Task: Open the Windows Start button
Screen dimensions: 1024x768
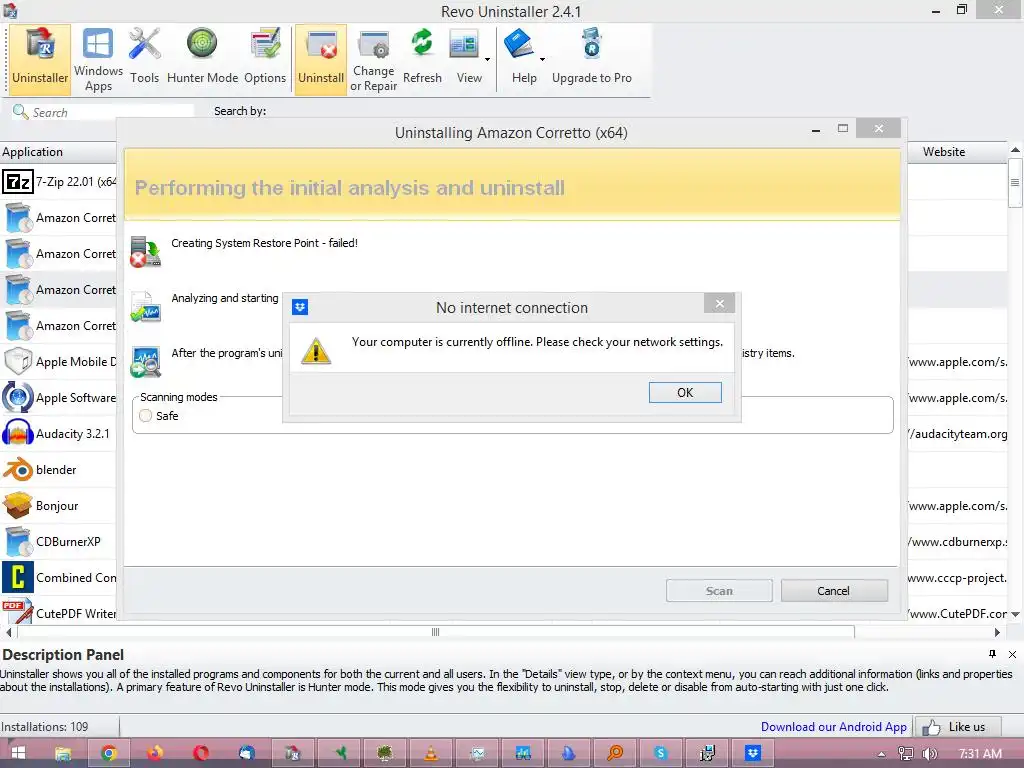Action: pyautogui.click(x=18, y=753)
